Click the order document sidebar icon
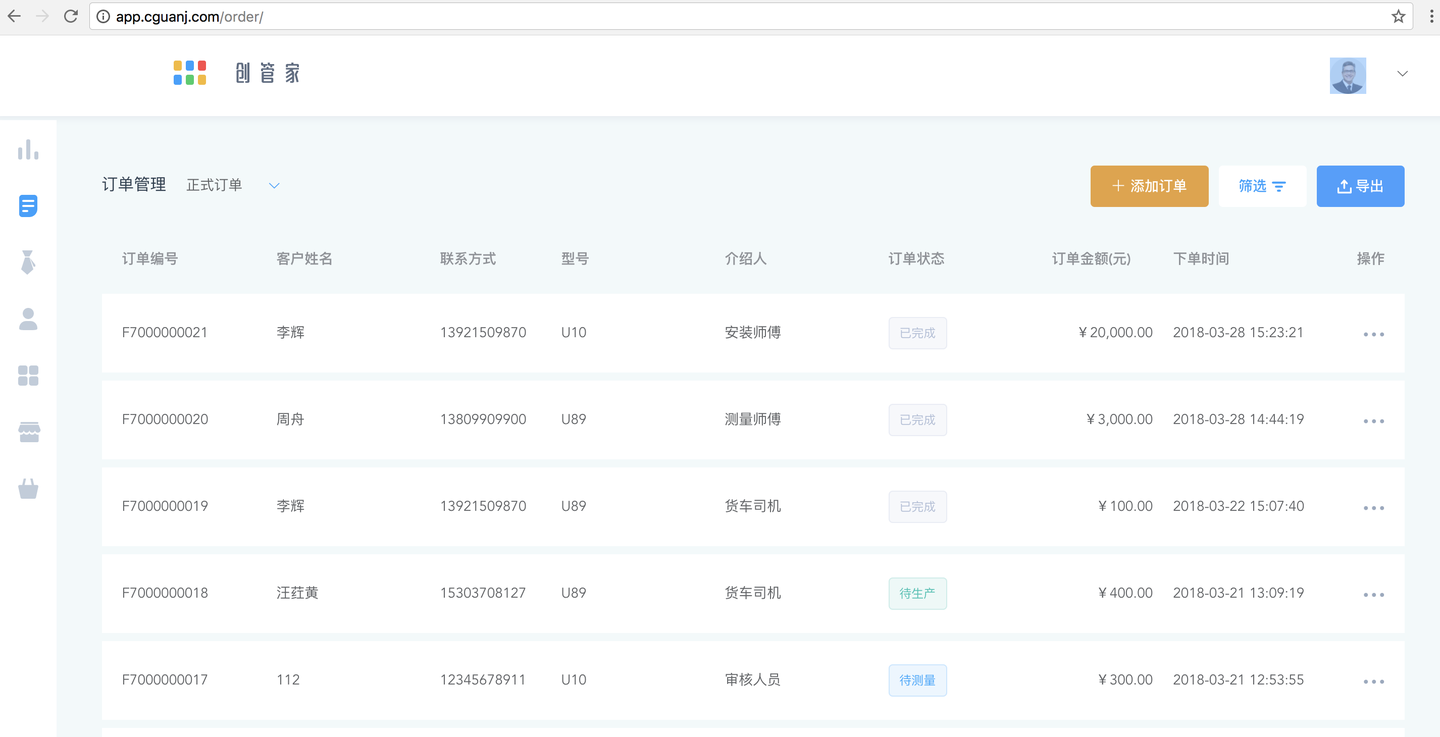 point(28,206)
